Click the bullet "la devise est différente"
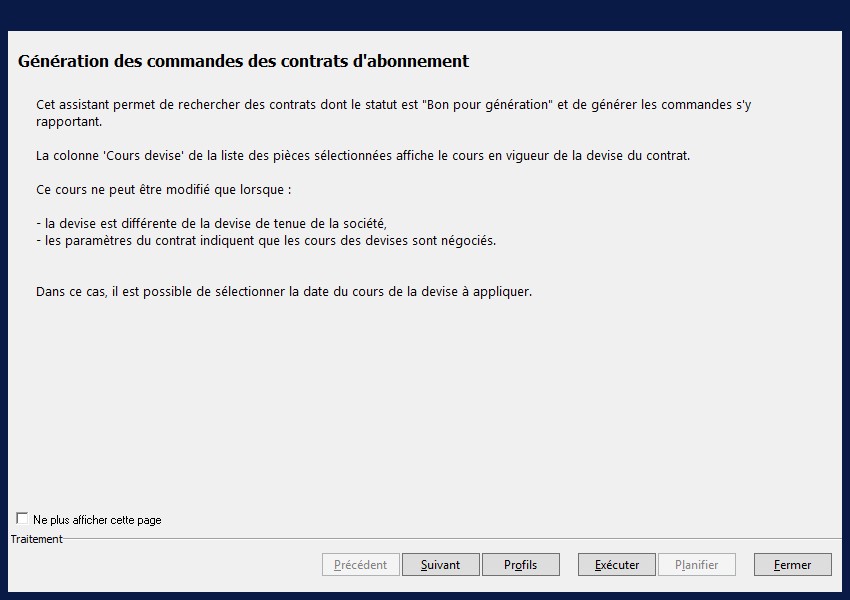The image size is (850, 600). 211,224
